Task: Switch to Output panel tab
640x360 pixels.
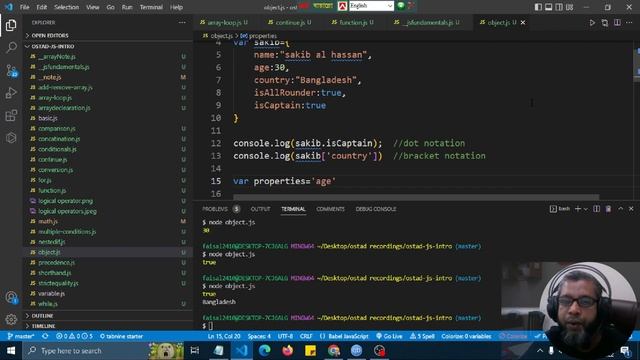Action: 260,209
